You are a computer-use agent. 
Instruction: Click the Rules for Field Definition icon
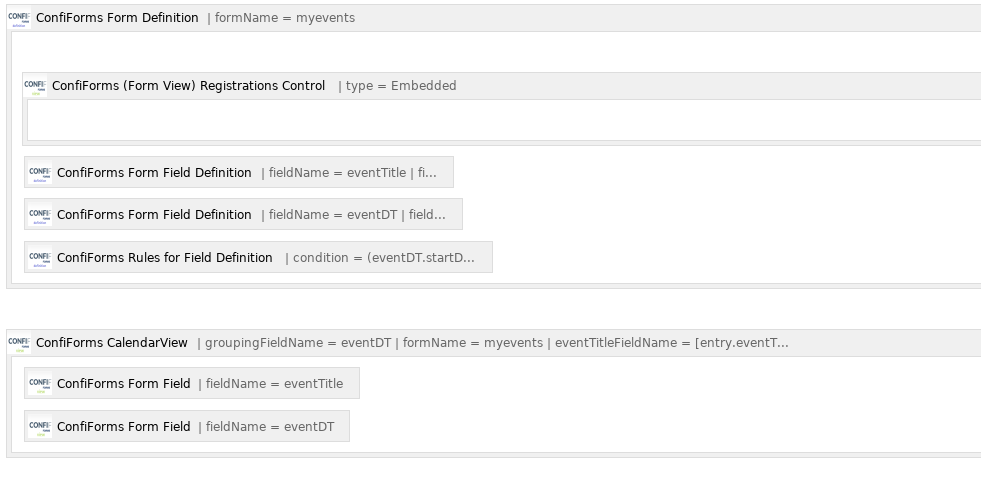[40, 258]
